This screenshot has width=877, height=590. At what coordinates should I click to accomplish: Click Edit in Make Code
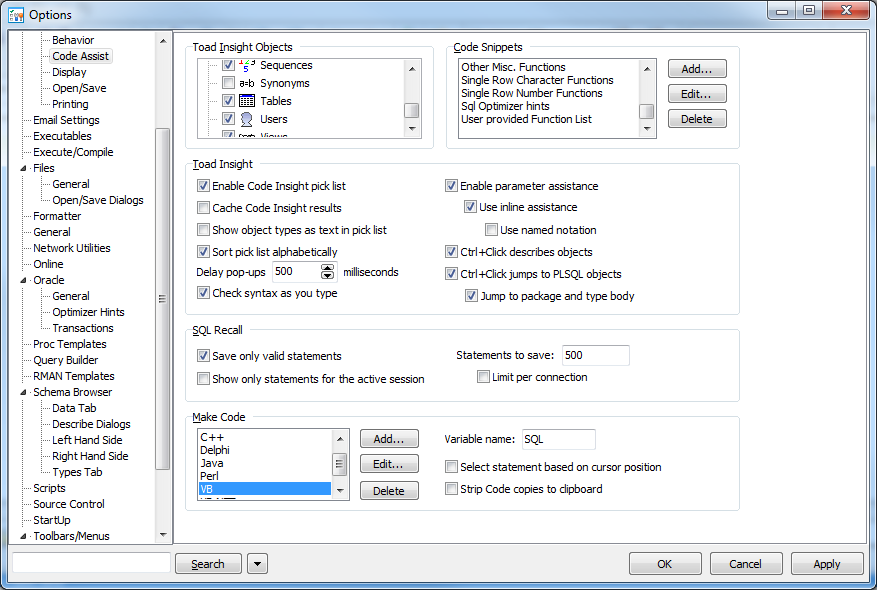tap(389, 464)
